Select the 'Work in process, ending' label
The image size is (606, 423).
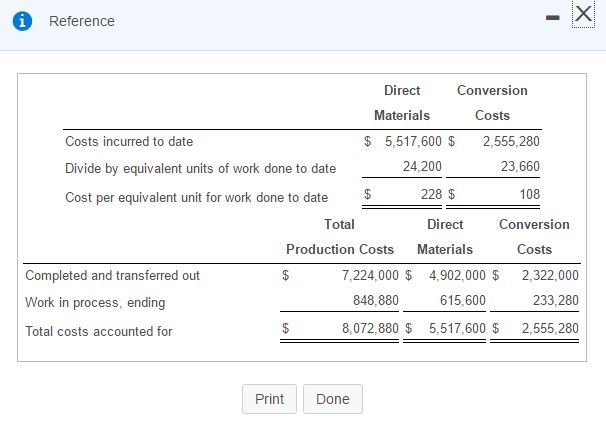coord(95,302)
